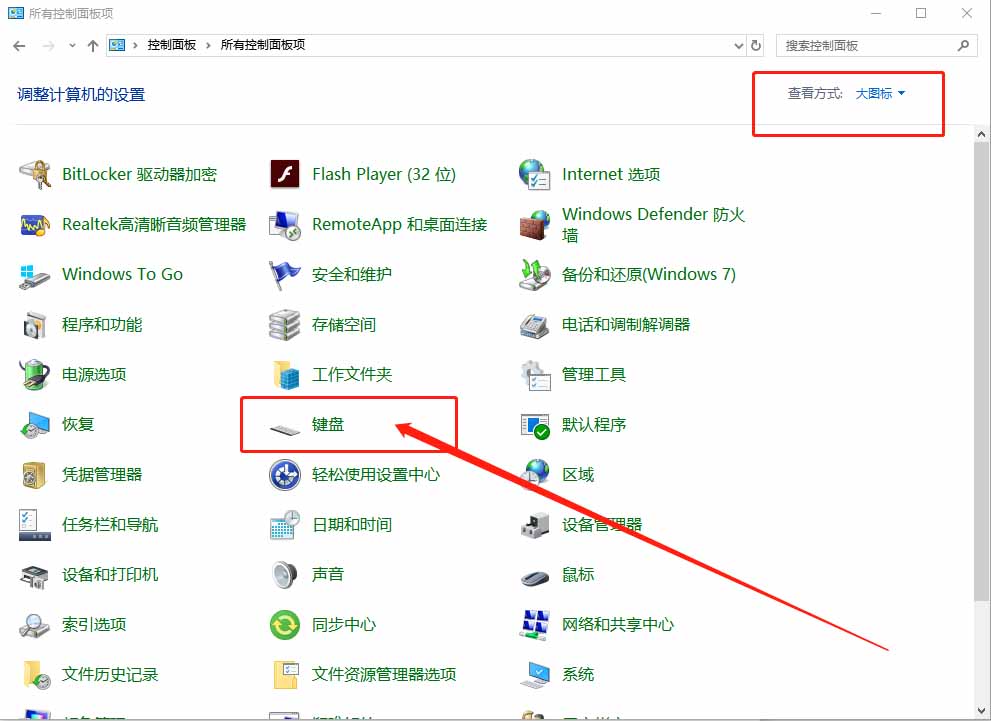Click the 声音 speaker icon
Image resolution: width=991 pixels, height=721 pixels.
285,575
